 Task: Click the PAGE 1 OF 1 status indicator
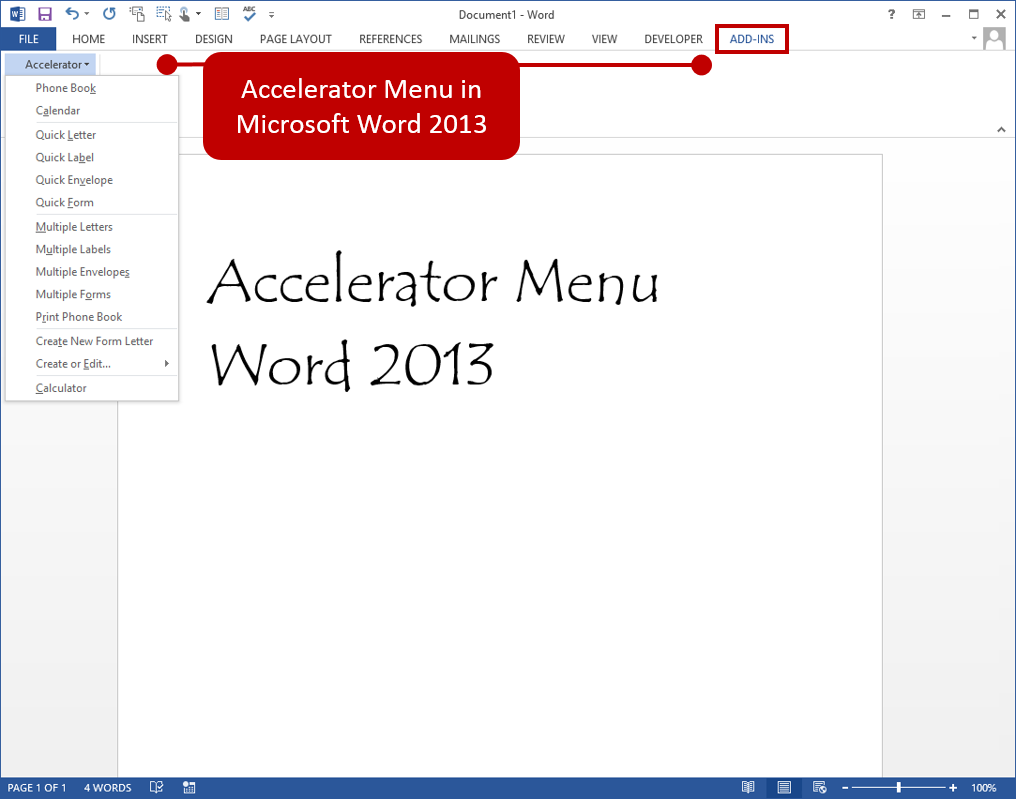click(37, 788)
